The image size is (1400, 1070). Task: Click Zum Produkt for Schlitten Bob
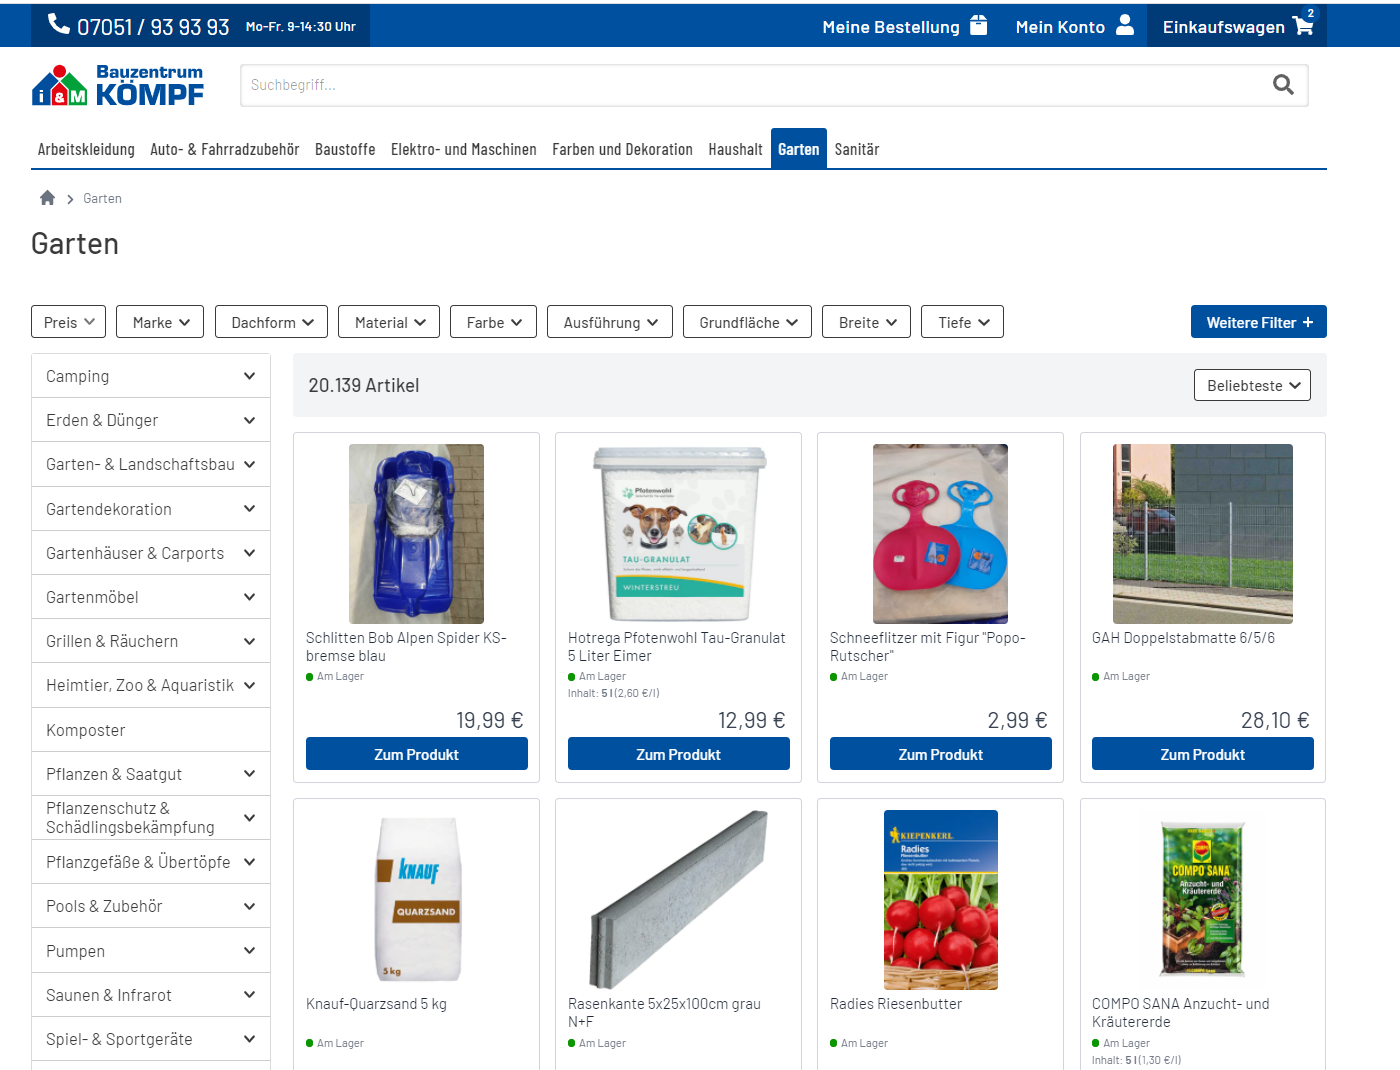417,754
